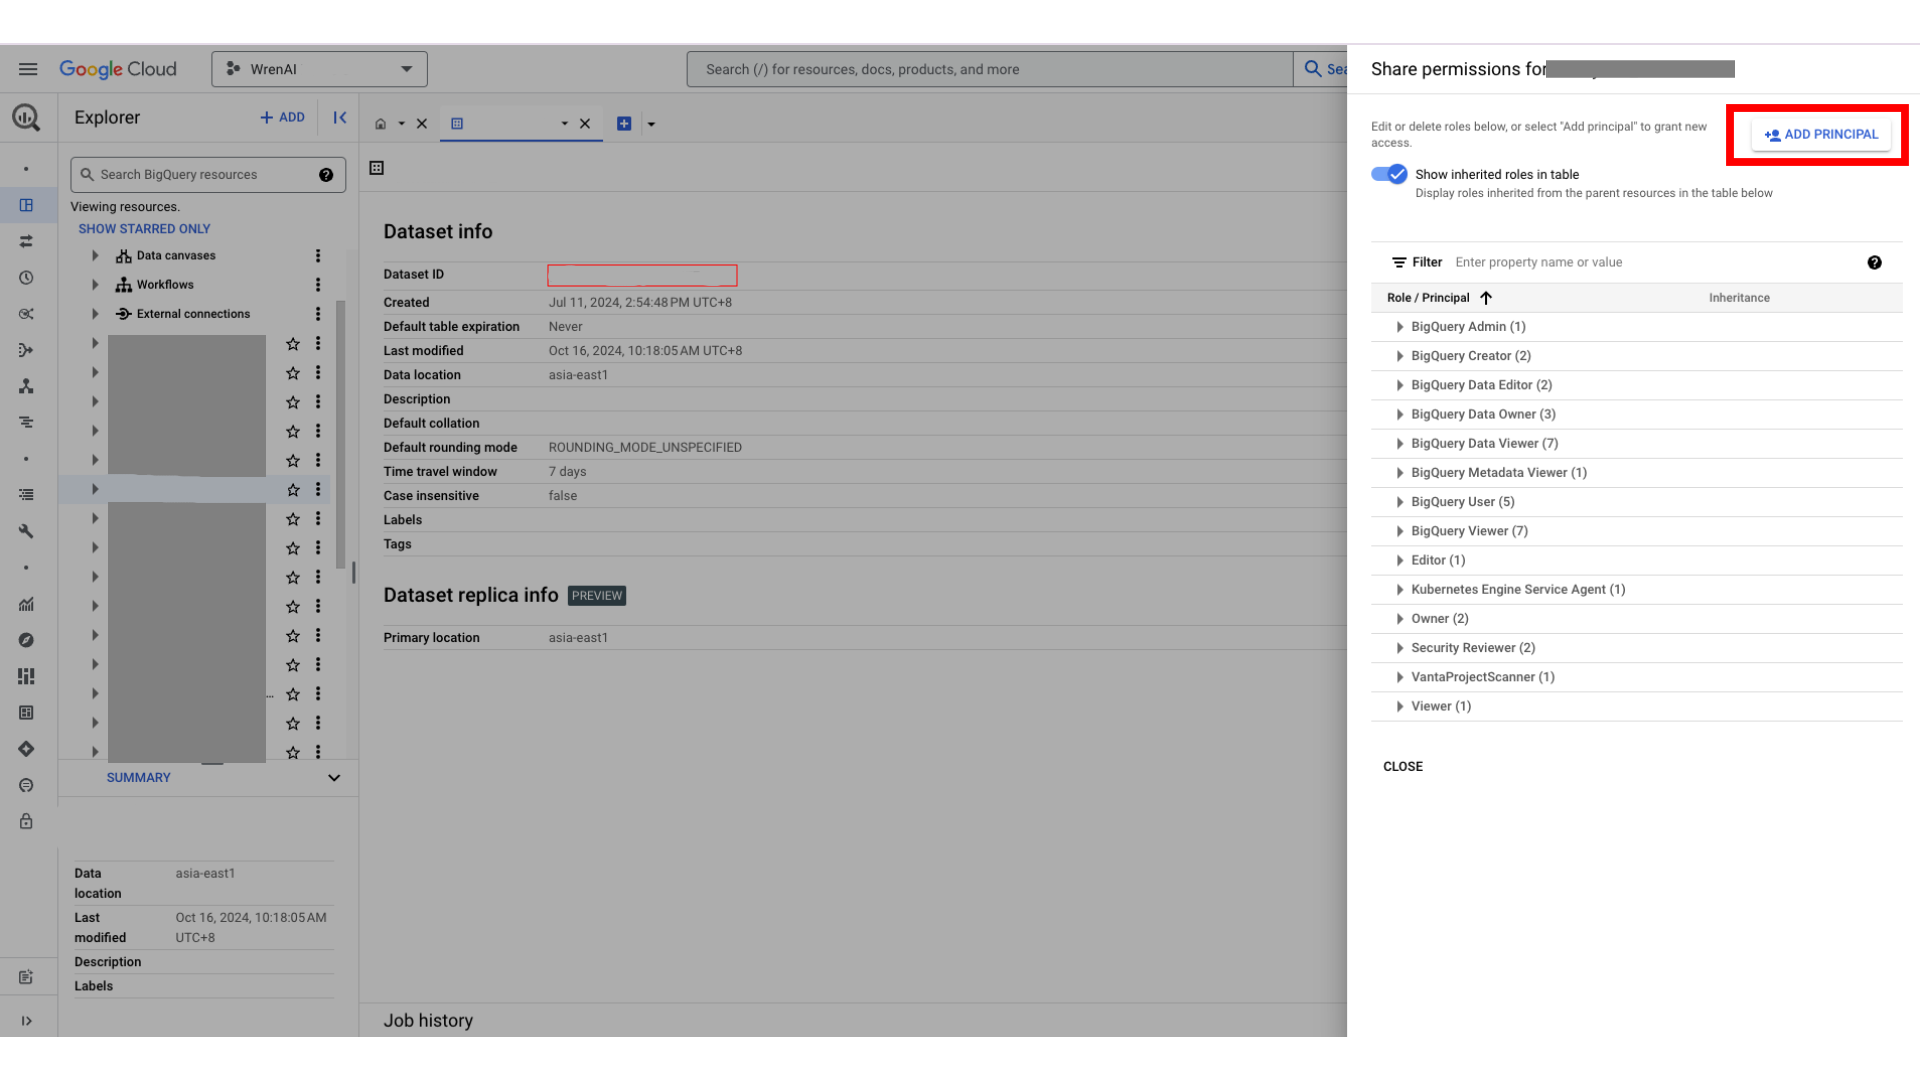
Task: Click ADD PRINCIPAL button
Action: pyautogui.click(x=1821, y=135)
